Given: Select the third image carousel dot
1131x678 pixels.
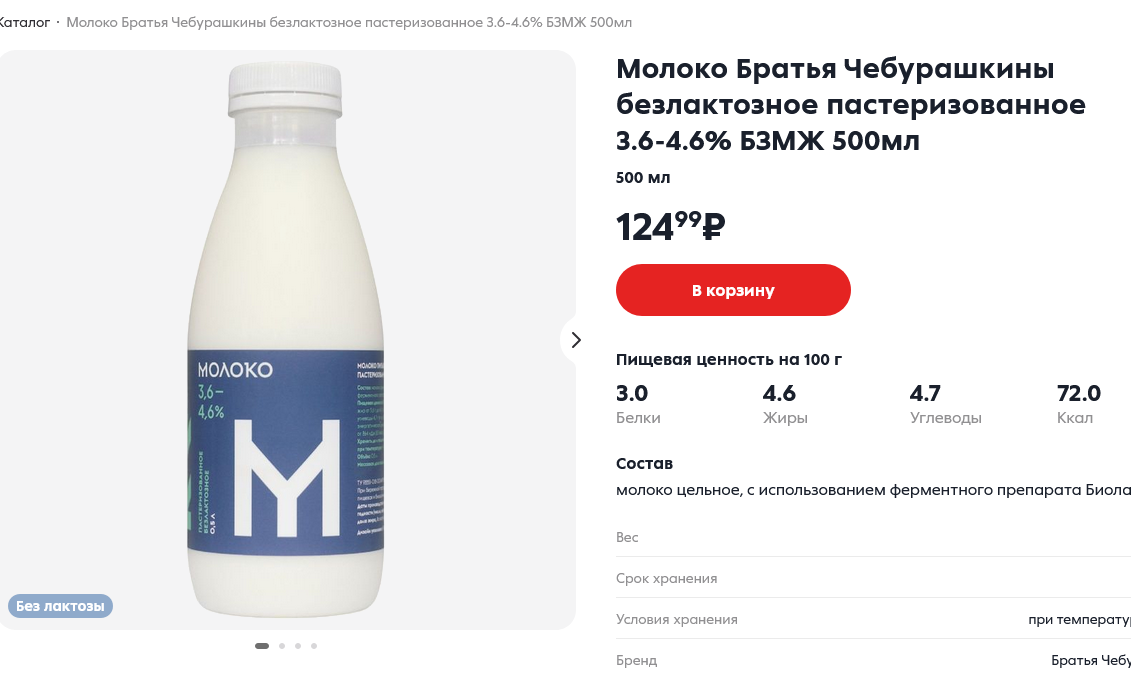Looking at the screenshot, I should pyautogui.click(x=298, y=646).
